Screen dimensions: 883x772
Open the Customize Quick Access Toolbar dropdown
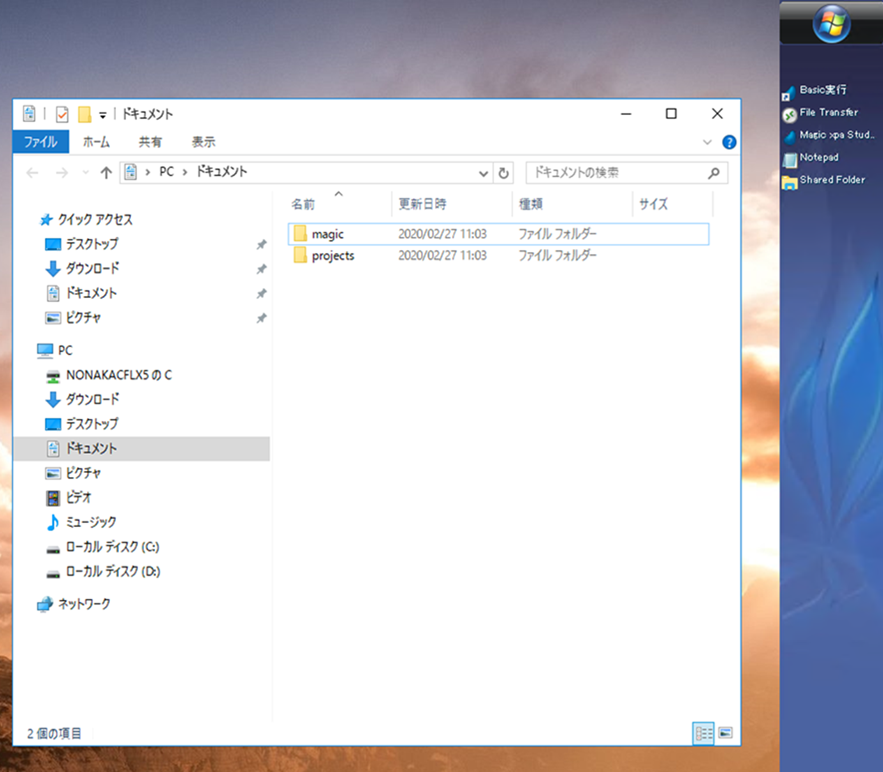coord(103,115)
